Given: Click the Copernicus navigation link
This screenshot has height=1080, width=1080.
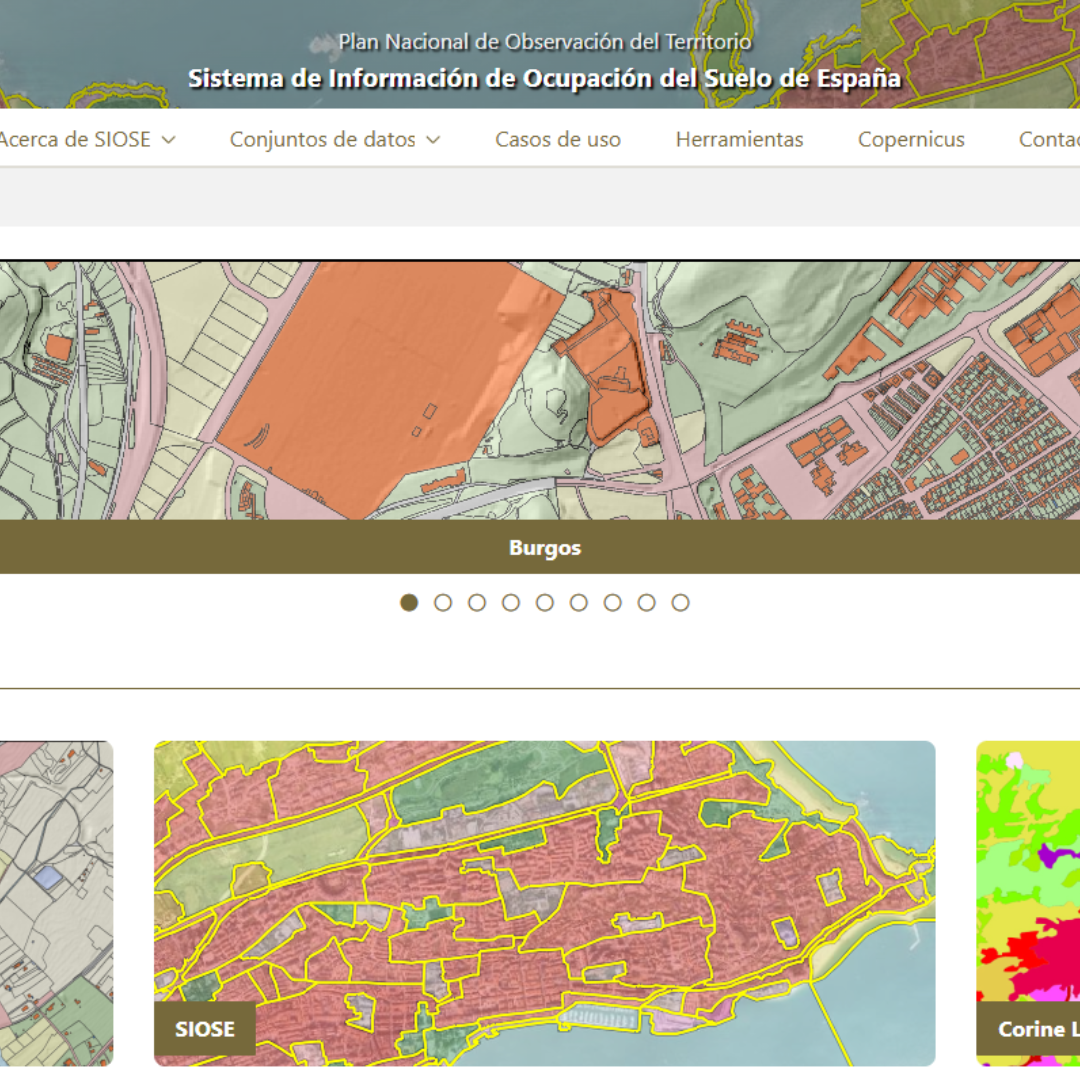Looking at the screenshot, I should (x=911, y=140).
